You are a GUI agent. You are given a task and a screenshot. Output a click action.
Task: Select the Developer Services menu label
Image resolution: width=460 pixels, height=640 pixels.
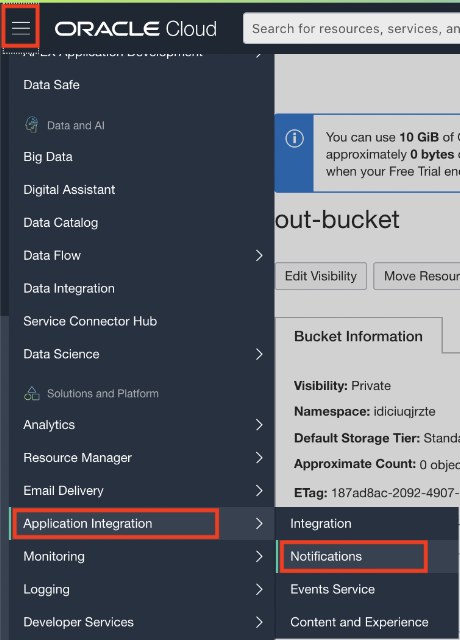click(x=78, y=622)
